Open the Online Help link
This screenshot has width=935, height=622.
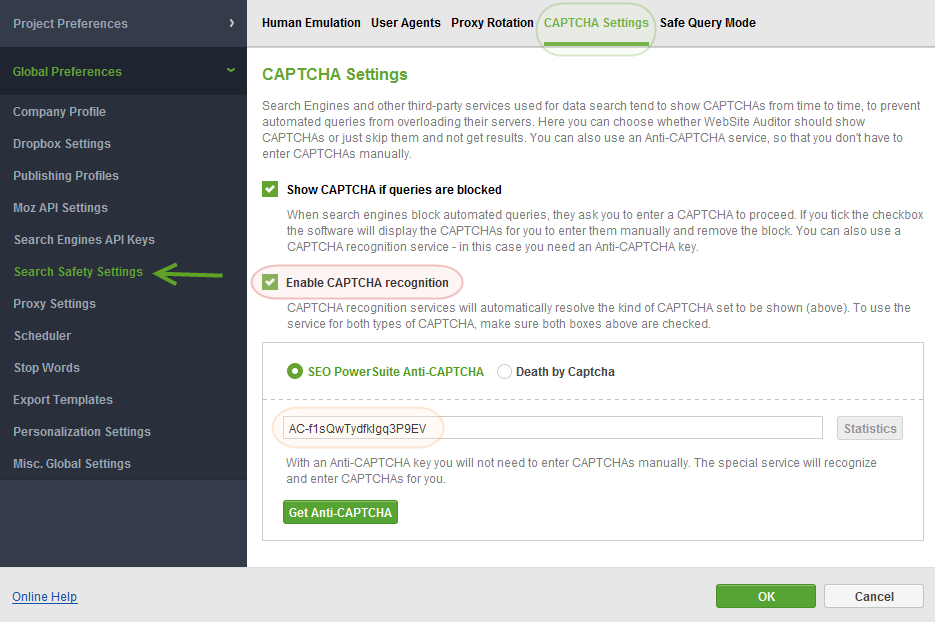45,596
